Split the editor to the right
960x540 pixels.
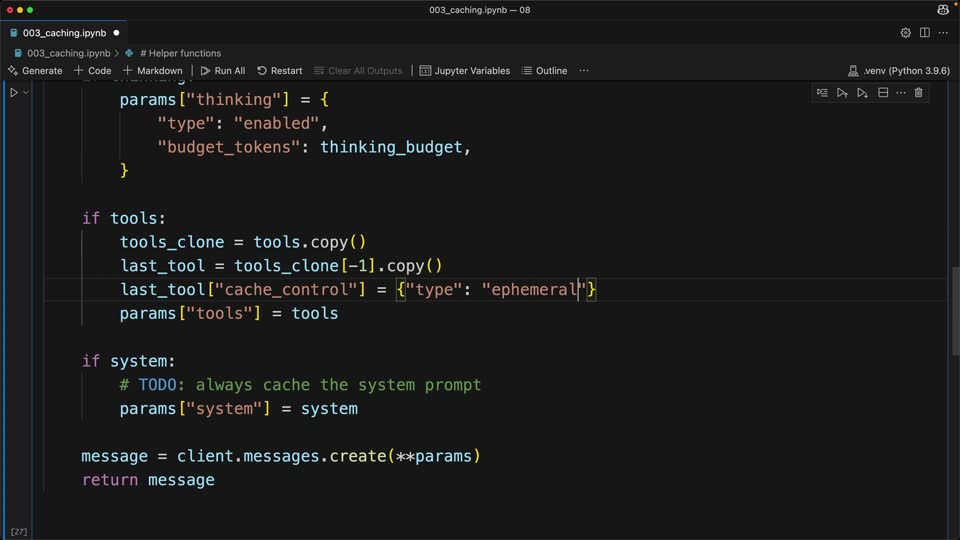924,32
